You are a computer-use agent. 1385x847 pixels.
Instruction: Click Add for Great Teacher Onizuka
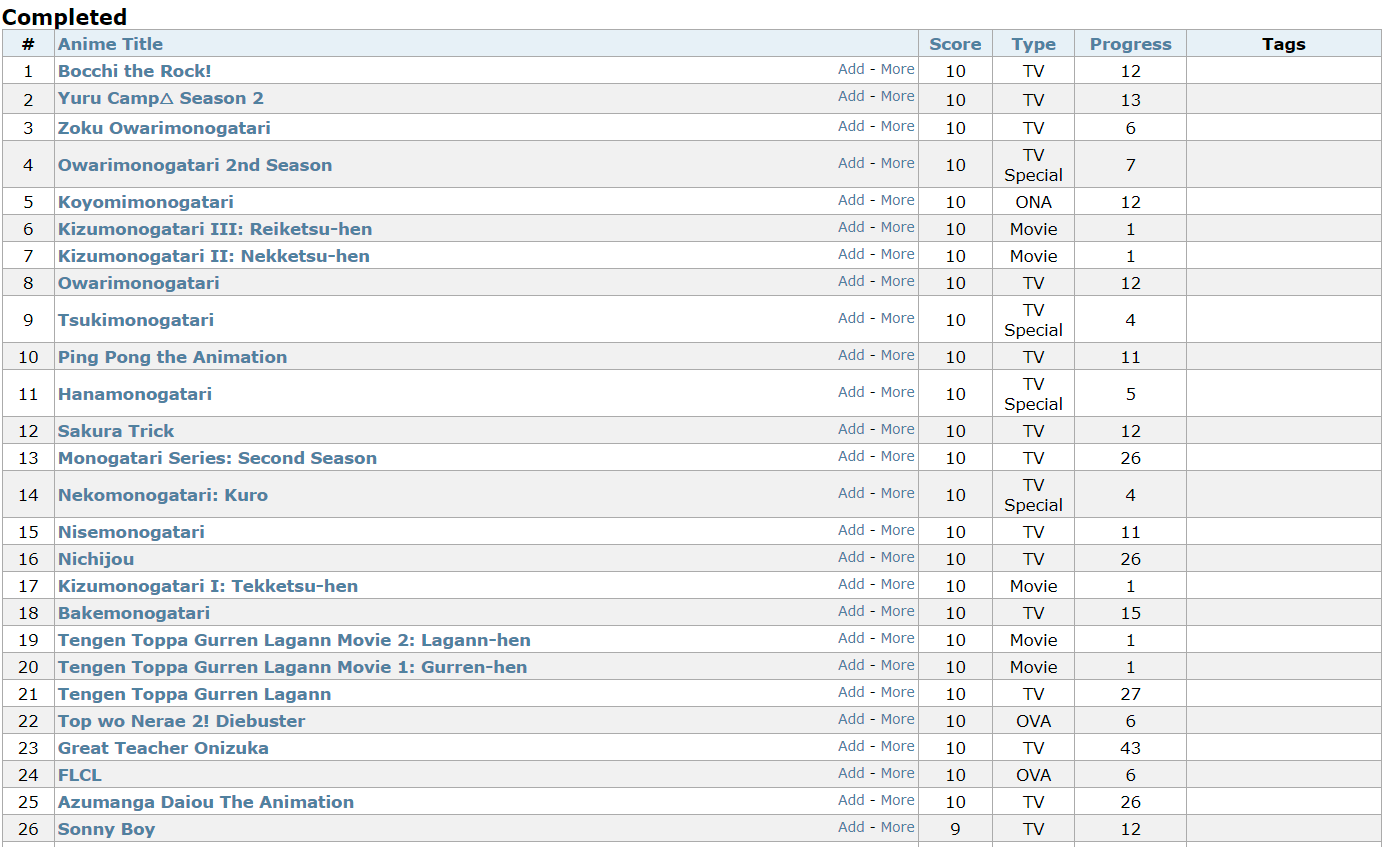(x=851, y=746)
